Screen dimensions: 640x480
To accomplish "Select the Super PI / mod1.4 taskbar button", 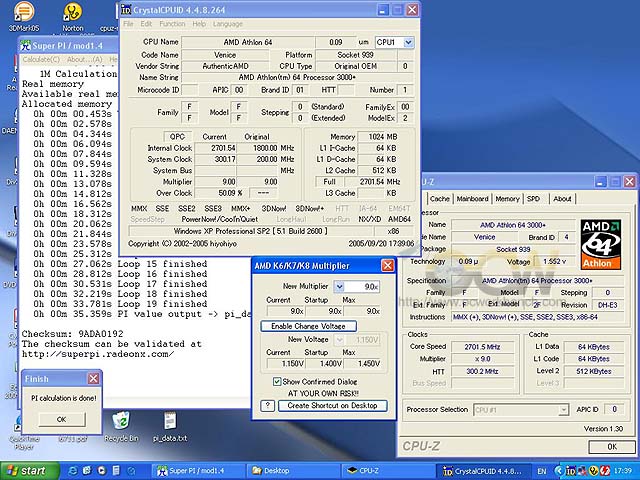I will (198, 471).
